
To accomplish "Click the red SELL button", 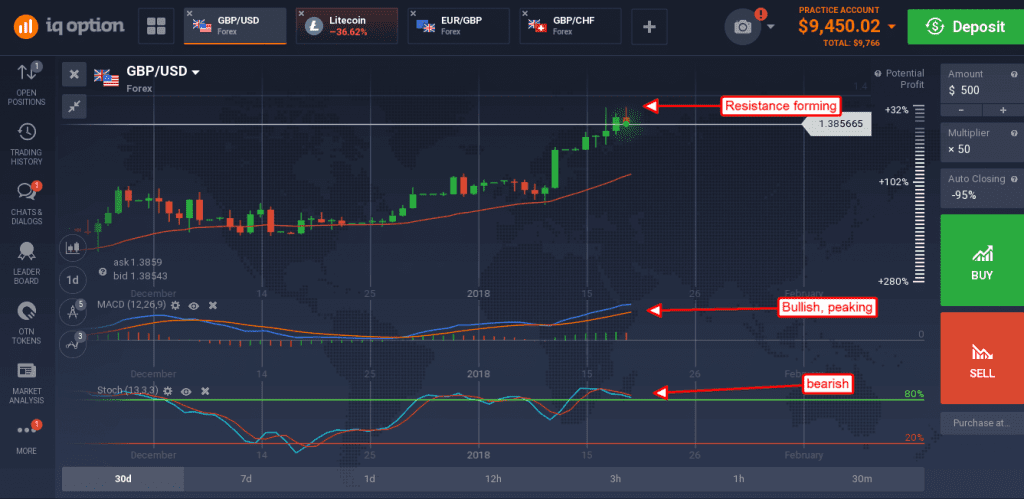I will point(982,358).
